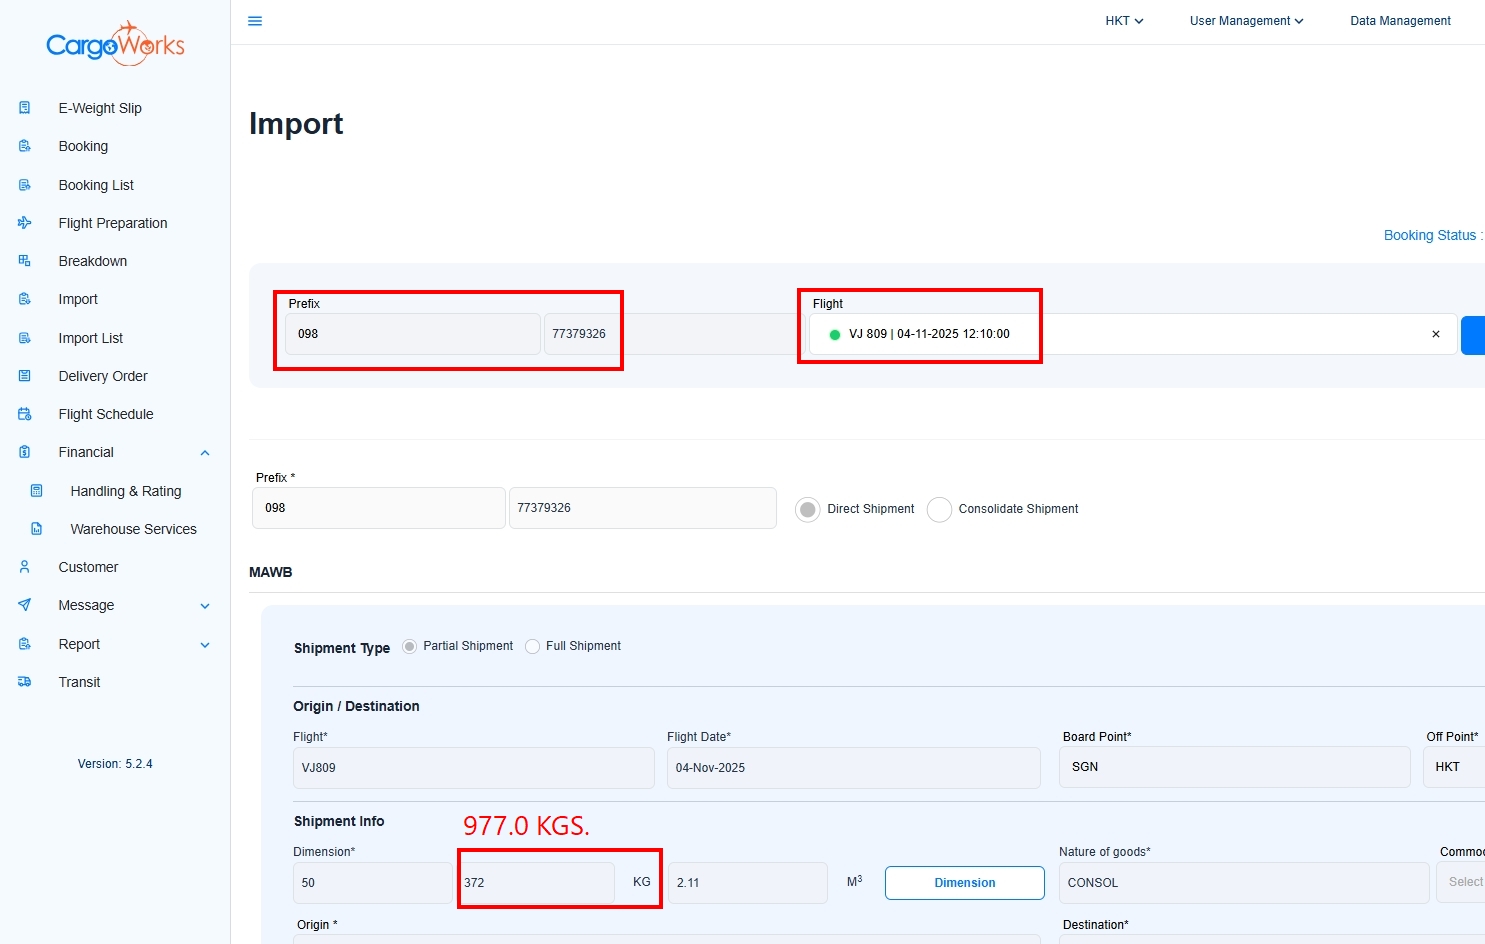The height and width of the screenshot is (944, 1485).
Task: Click the hamburger menu icon
Action: tap(255, 21)
